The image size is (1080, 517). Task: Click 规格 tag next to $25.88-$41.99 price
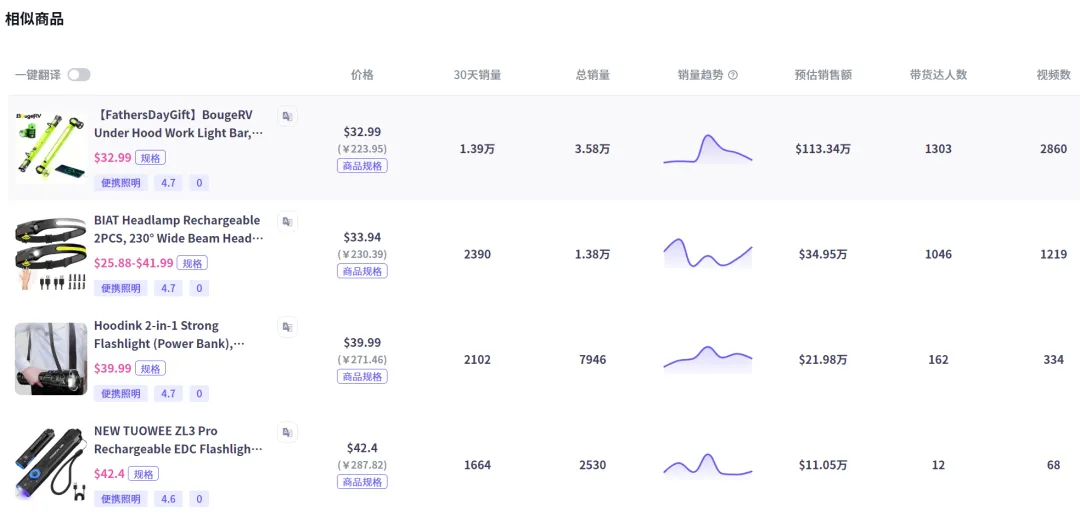[192, 263]
